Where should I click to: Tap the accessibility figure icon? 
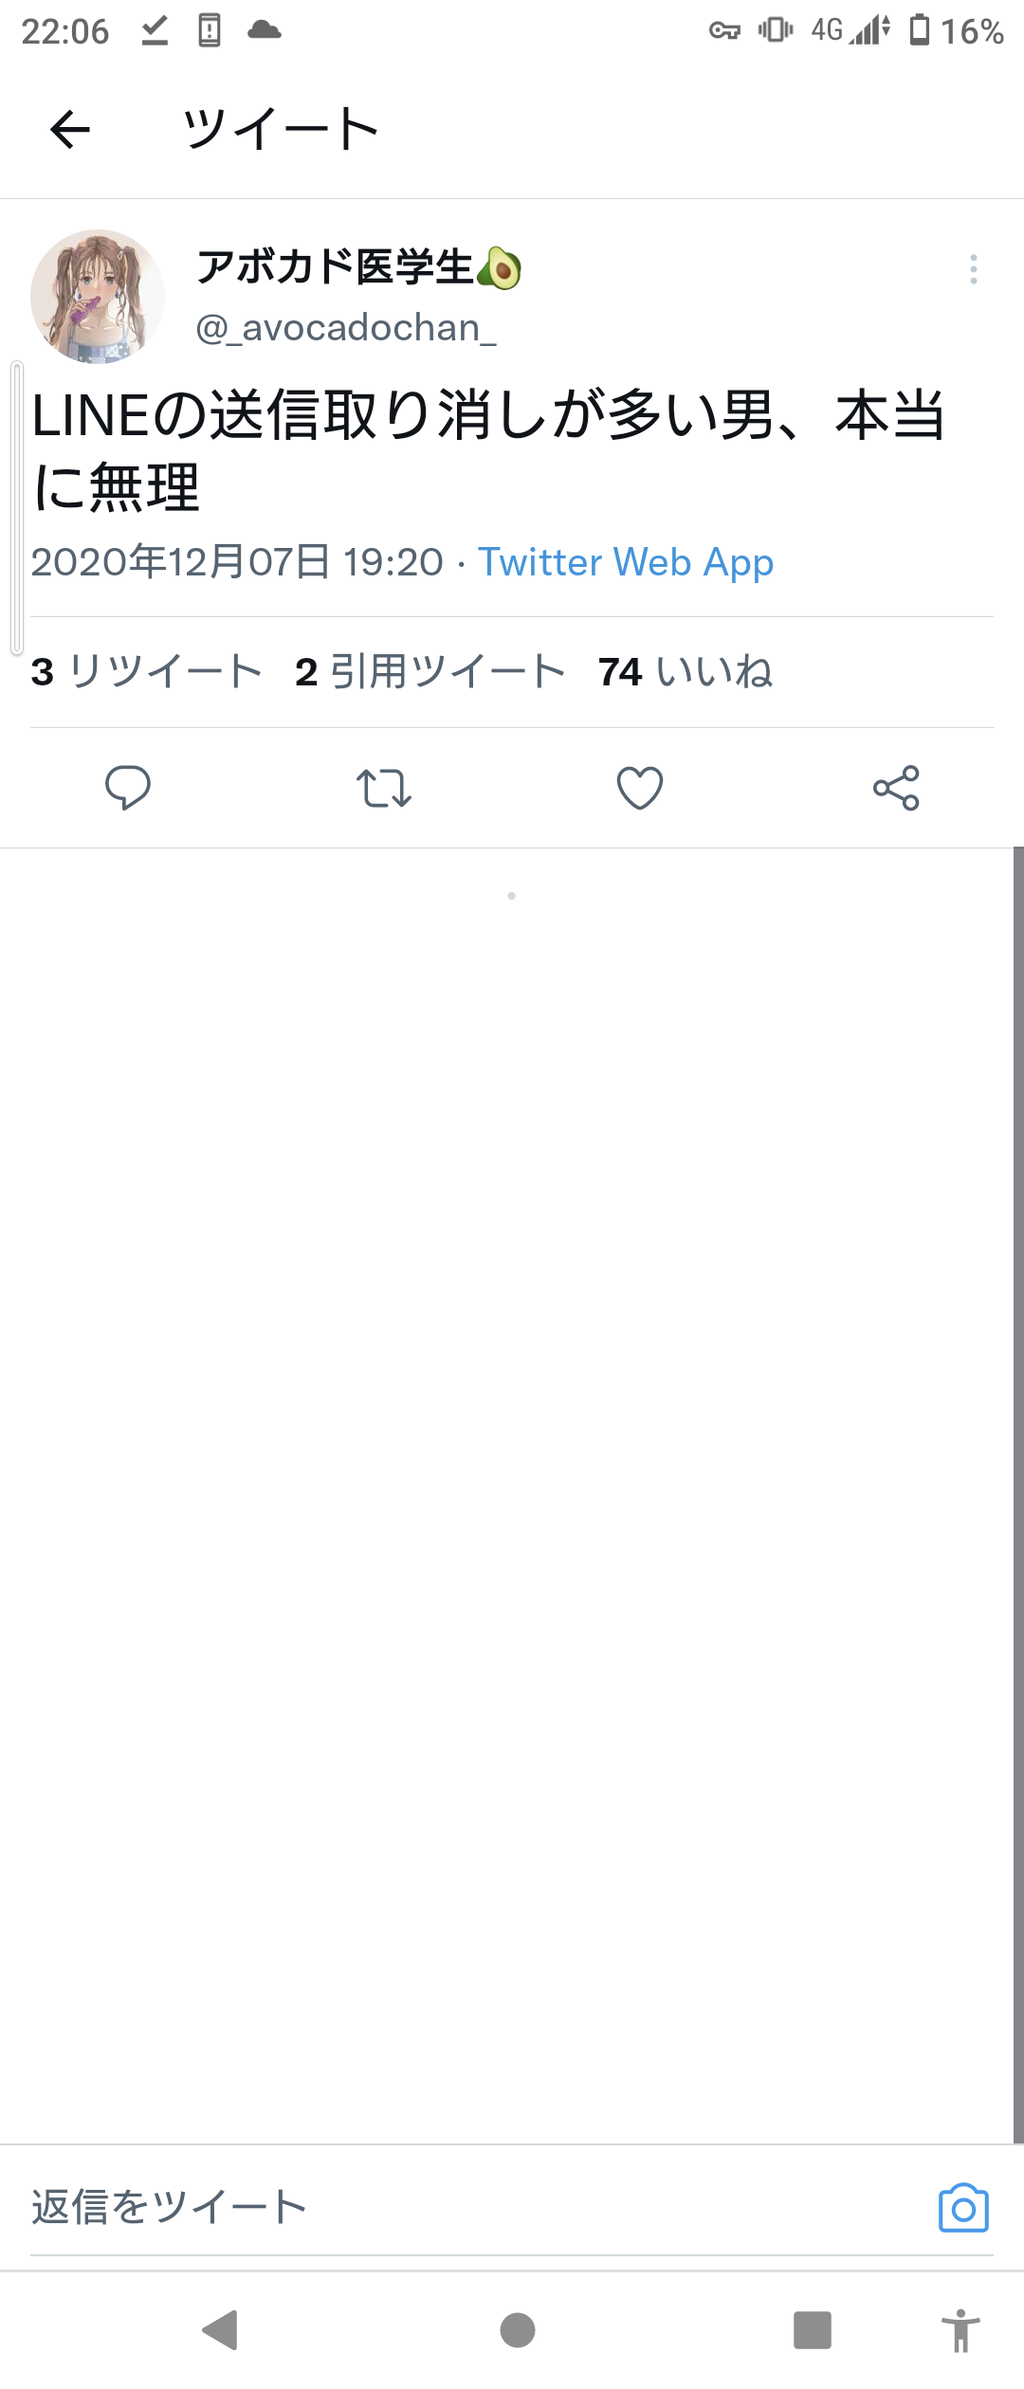click(x=960, y=2330)
